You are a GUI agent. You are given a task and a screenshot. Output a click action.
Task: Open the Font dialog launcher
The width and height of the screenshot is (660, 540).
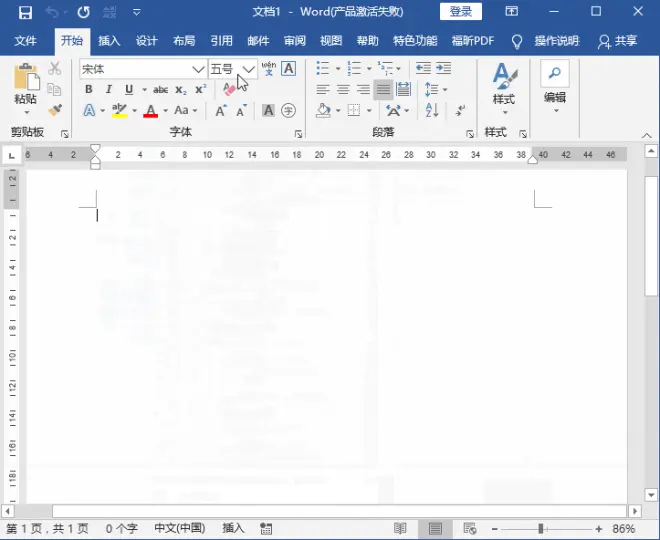pos(298,134)
